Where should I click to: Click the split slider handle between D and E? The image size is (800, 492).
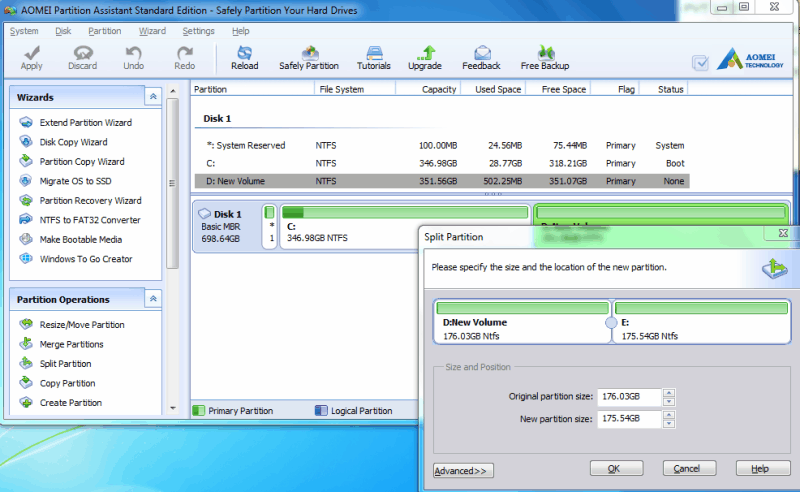[x=611, y=323]
